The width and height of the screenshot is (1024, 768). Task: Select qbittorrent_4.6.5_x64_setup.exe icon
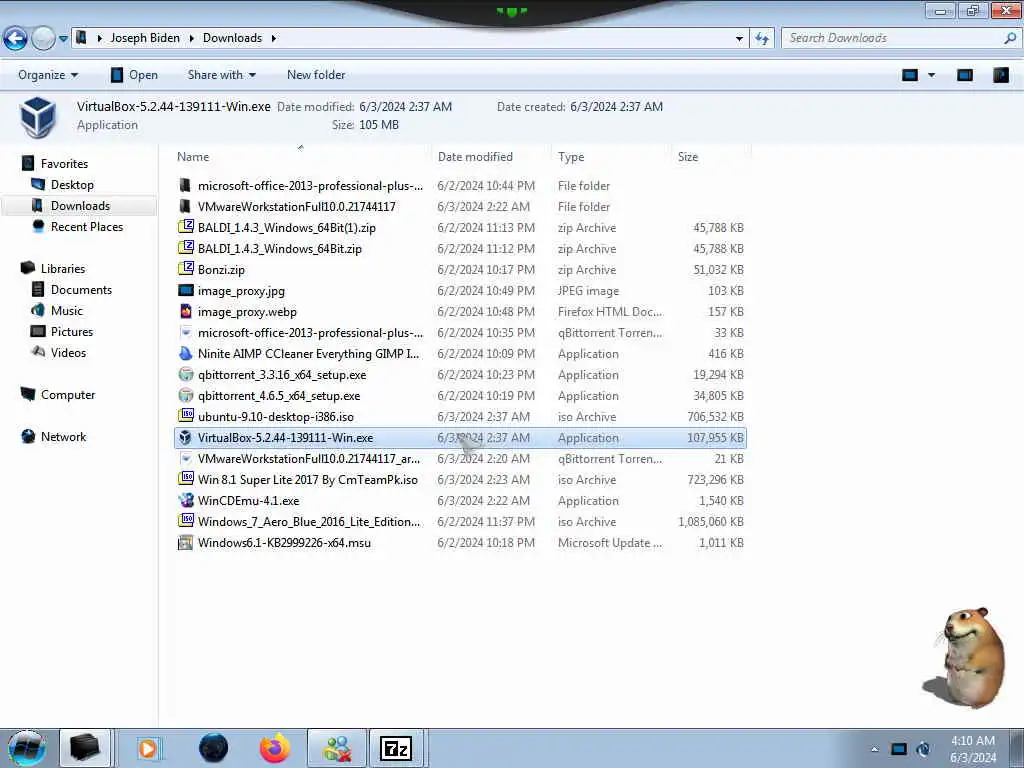pyautogui.click(x=185, y=396)
